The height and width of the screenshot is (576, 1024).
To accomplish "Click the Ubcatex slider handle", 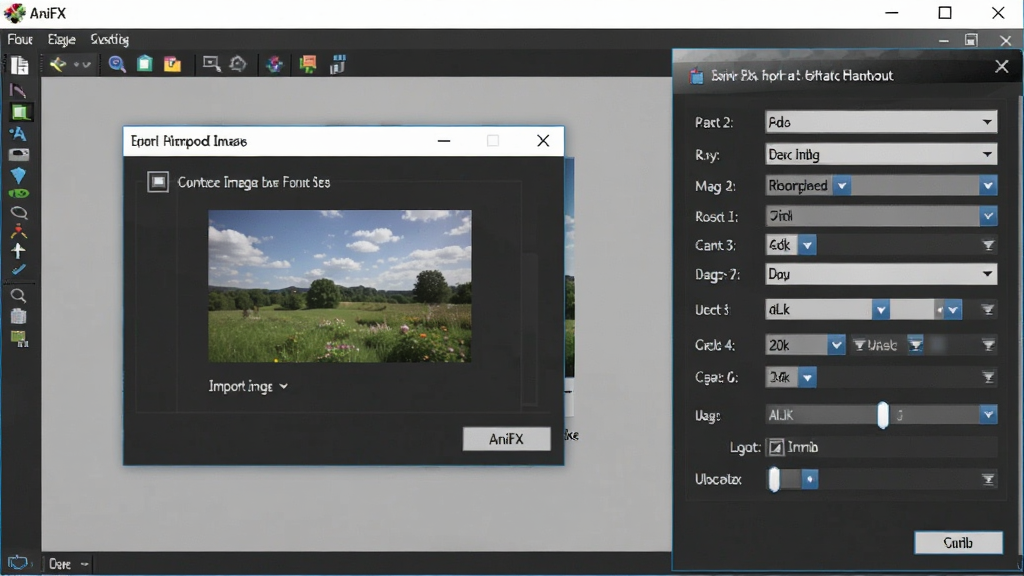I will click(775, 479).
